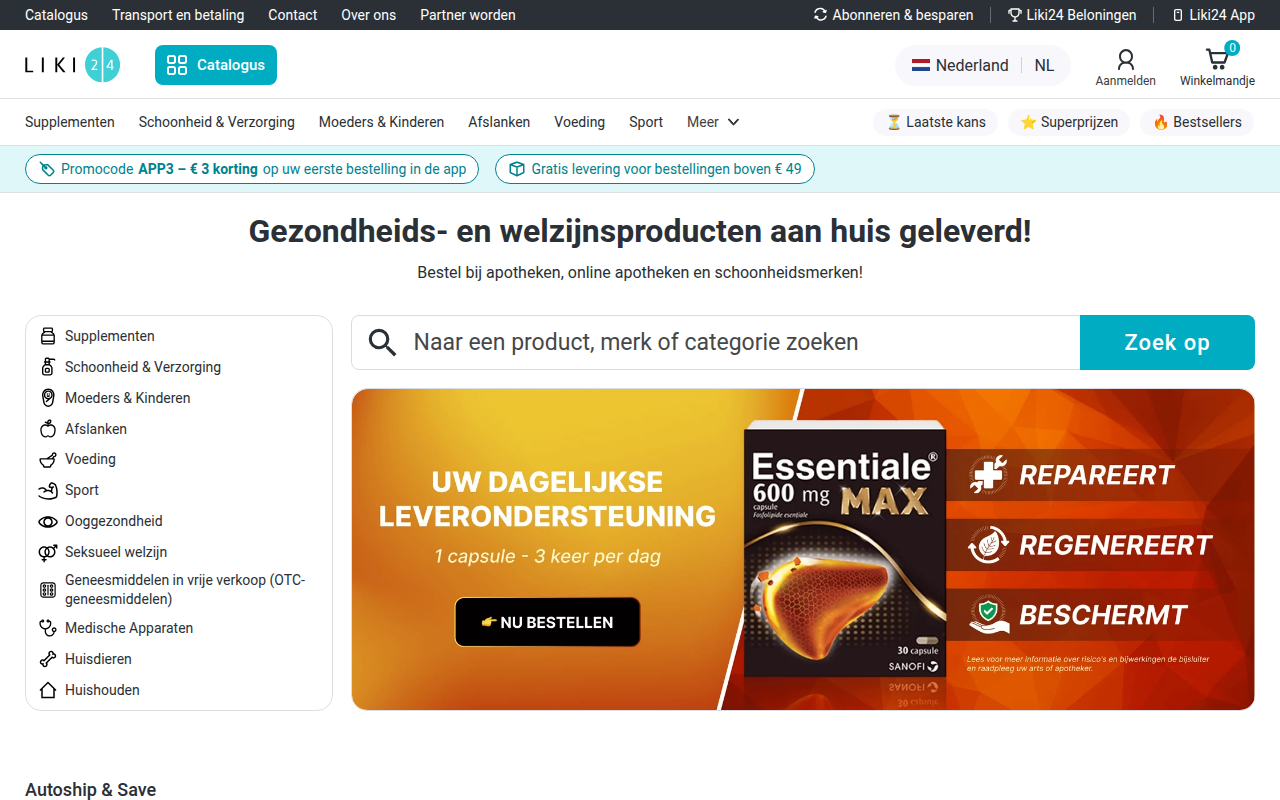This screenshot has width=1280, height=800.
Task: Open Abonneren & besparen link
Action: click(893, 15)
